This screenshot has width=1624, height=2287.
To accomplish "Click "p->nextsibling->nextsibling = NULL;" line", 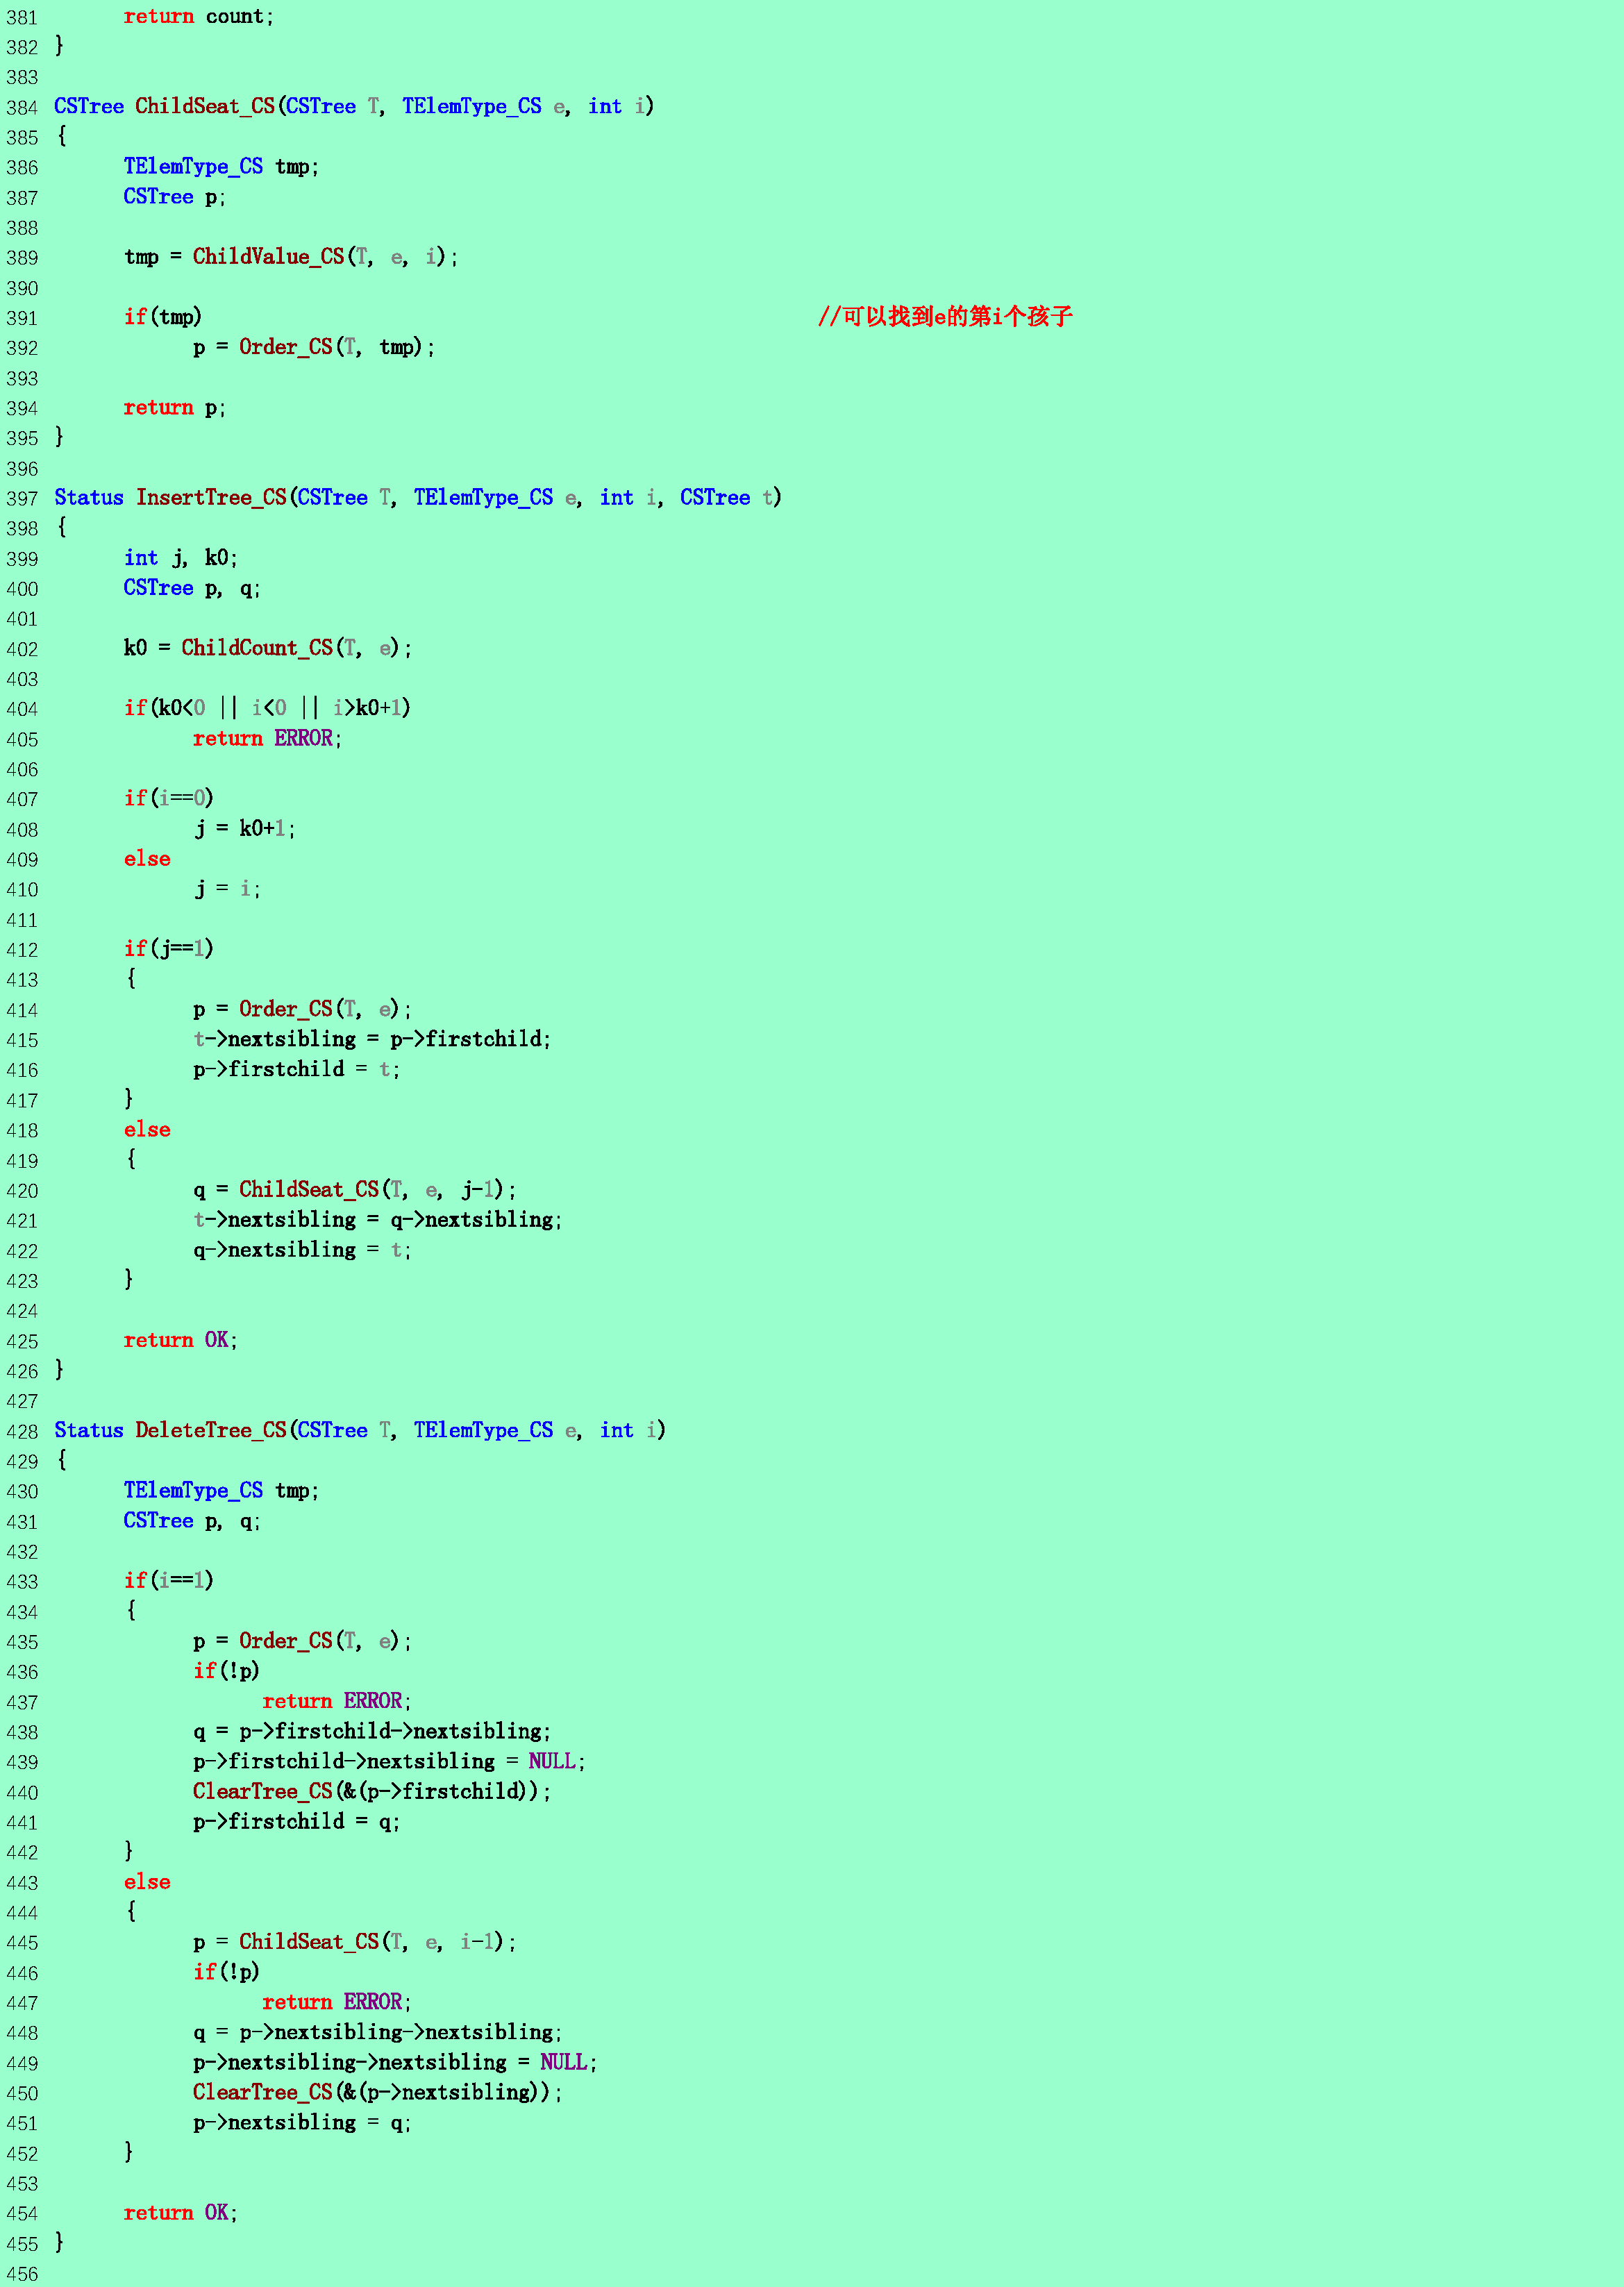I will pyautogui.click(x=395, y=2062).
